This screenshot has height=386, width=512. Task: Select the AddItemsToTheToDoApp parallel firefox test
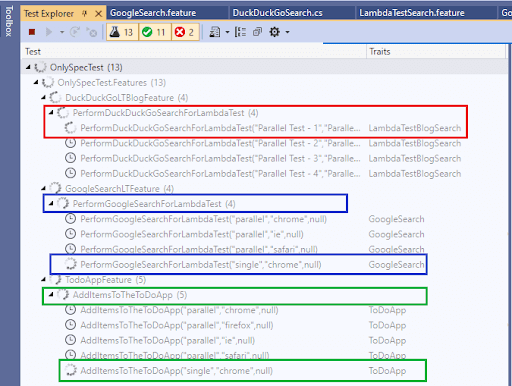(x=264, y=325)
